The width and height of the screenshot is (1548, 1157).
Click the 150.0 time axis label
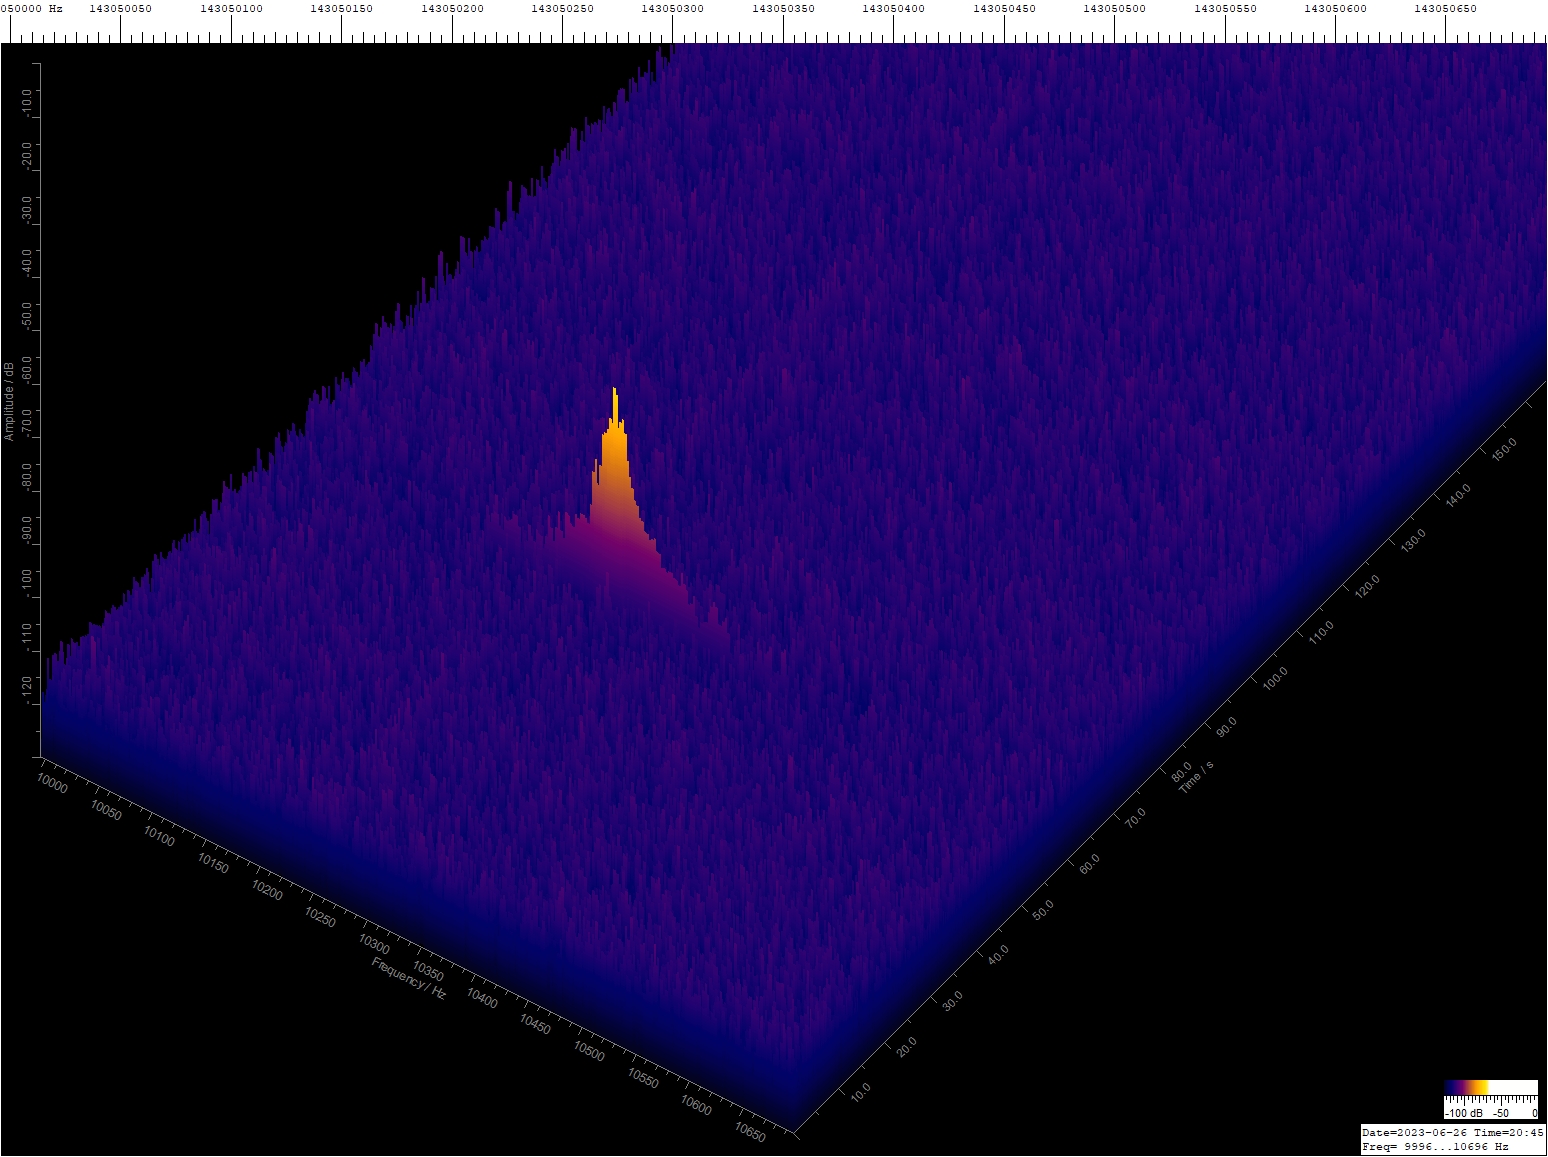1505,449
